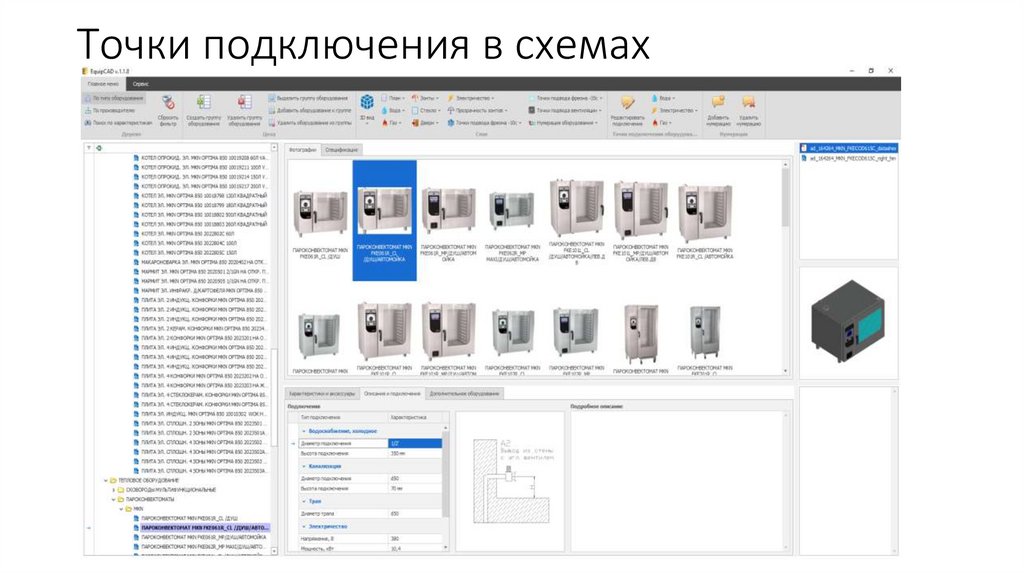Click the Подробное описание text area
This screenshot has height=574, width=1024.
click(x=679, y=481)
